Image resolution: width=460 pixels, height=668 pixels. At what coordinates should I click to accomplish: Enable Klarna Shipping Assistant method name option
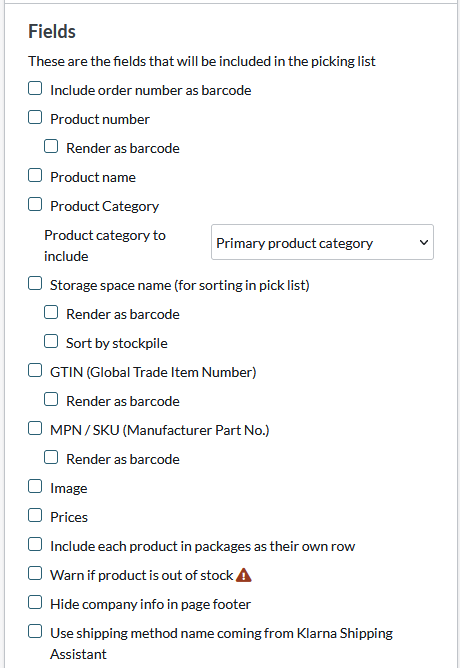click(35, 631)
